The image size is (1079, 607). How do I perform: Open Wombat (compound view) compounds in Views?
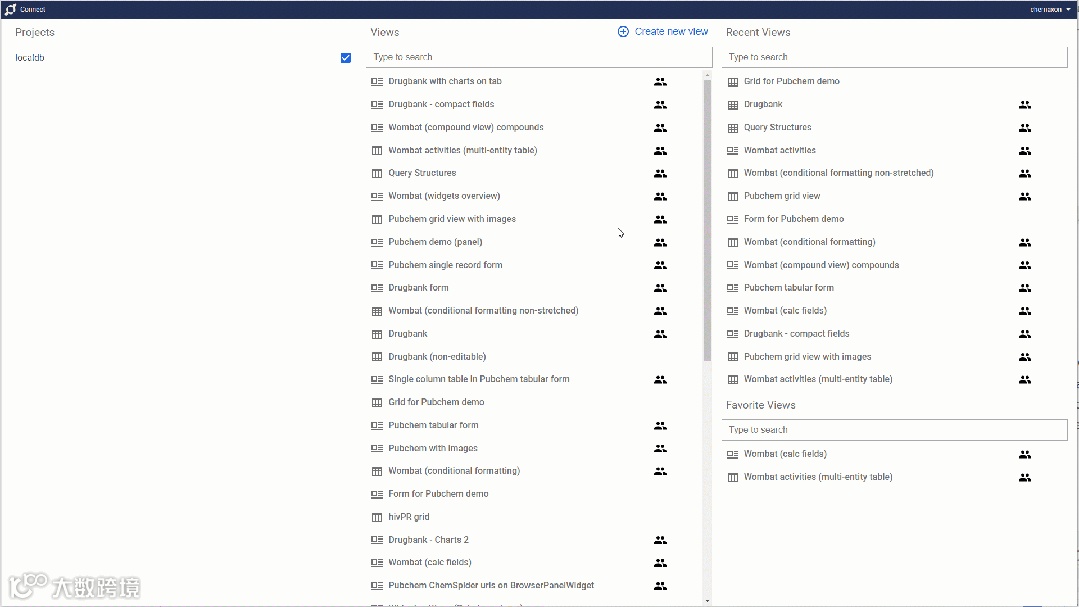[466, 127]
